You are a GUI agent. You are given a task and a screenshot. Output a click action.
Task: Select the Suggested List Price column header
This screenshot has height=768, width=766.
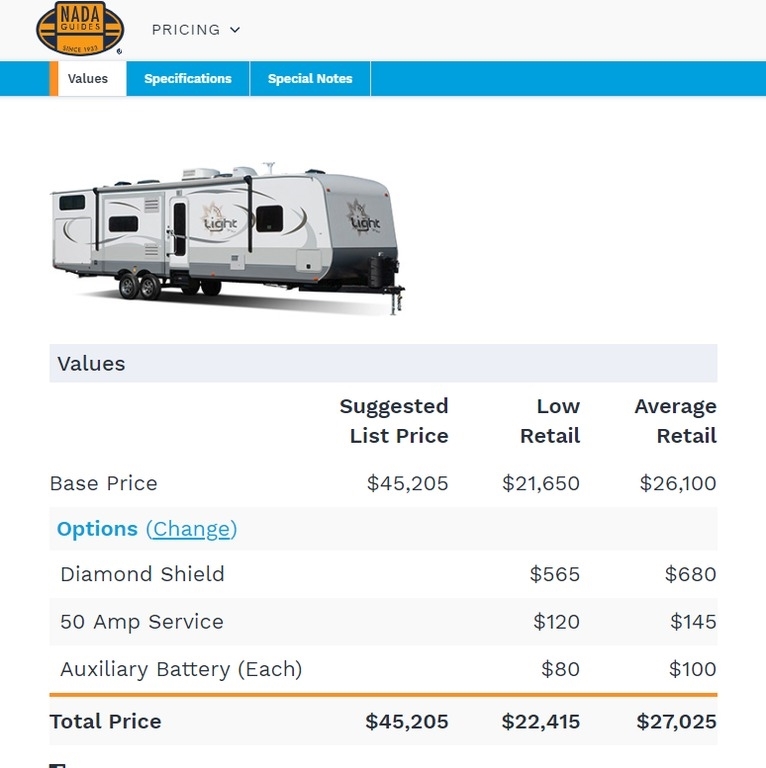click(x=394, y=421)
